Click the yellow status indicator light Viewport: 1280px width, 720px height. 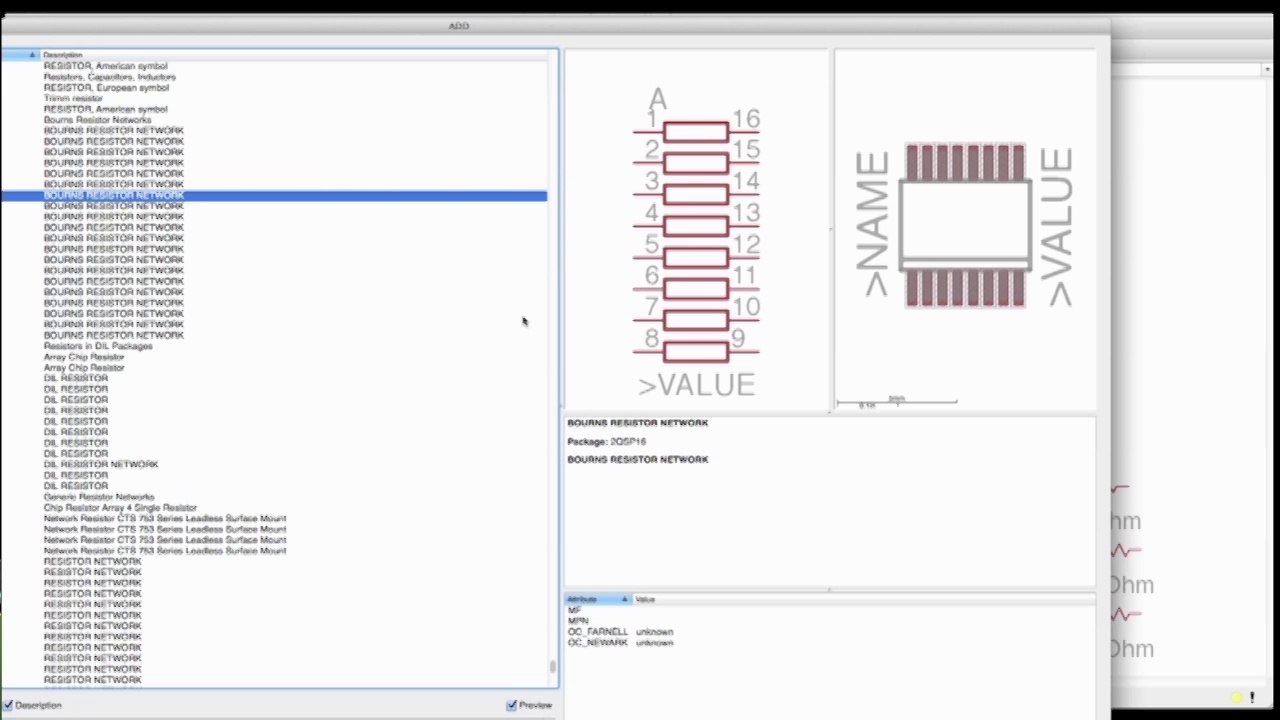pyautogui.click(x=1237, y=698)
